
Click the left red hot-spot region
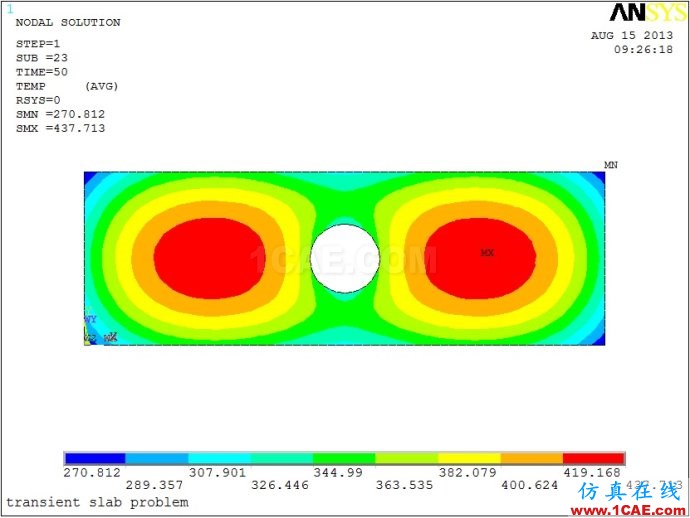click(x=210, y=258)
